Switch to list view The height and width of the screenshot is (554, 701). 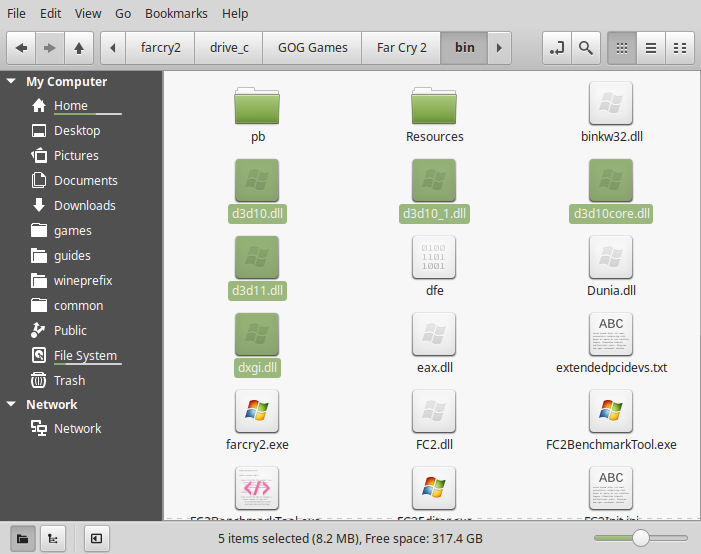[x=651, y=48]
